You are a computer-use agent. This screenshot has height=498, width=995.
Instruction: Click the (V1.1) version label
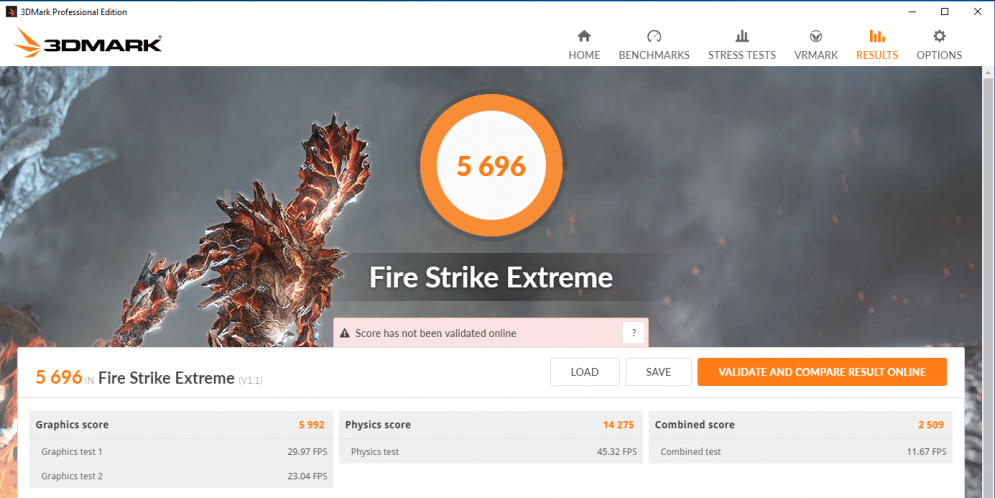click(x=250, y=380)
